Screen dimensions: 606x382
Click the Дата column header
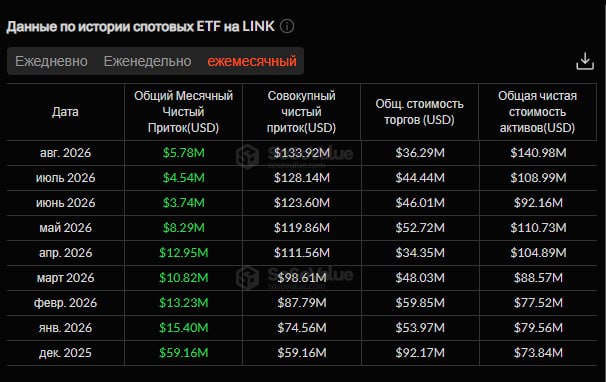[x=65, y=112]
